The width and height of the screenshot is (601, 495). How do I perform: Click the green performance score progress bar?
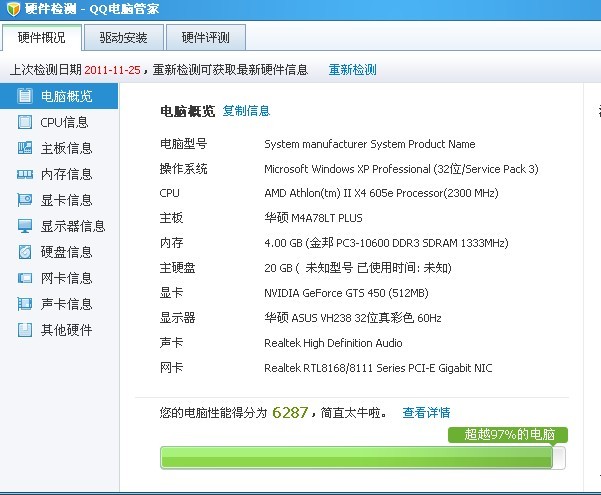(x=363, y=457)
